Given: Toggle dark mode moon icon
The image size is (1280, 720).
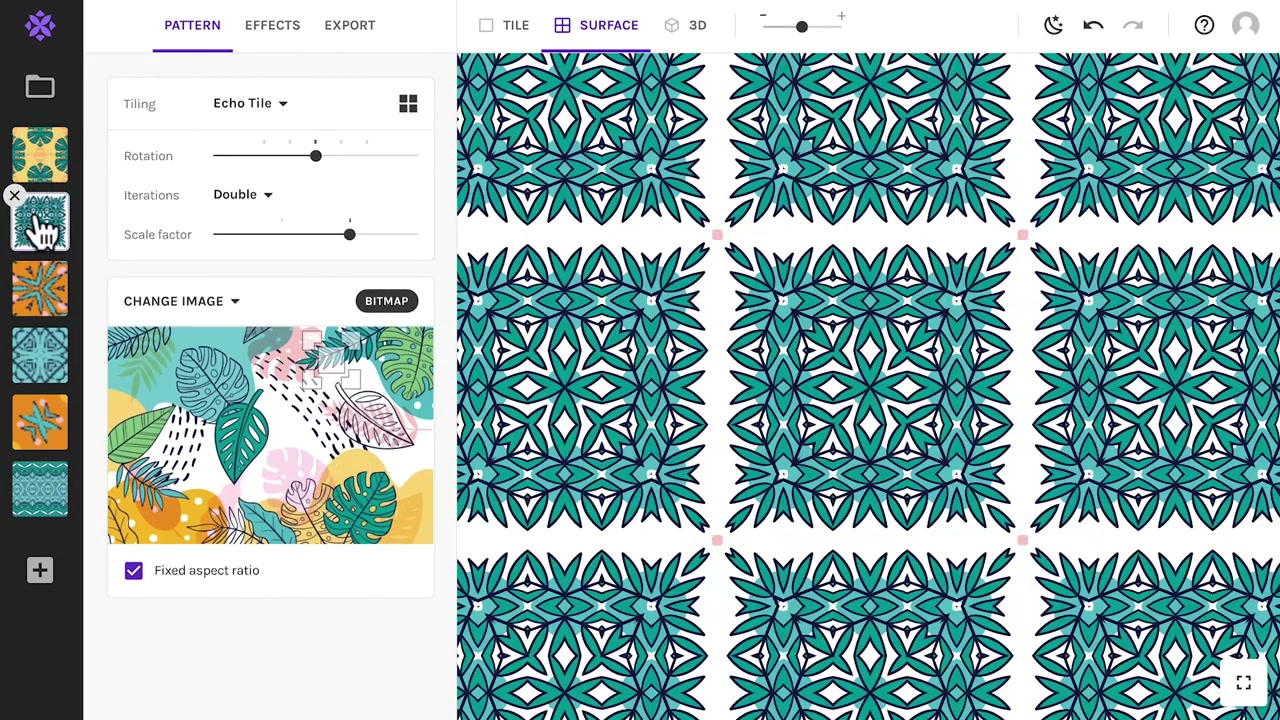Looking at the screenshot, I should (x=1053, y=25).
